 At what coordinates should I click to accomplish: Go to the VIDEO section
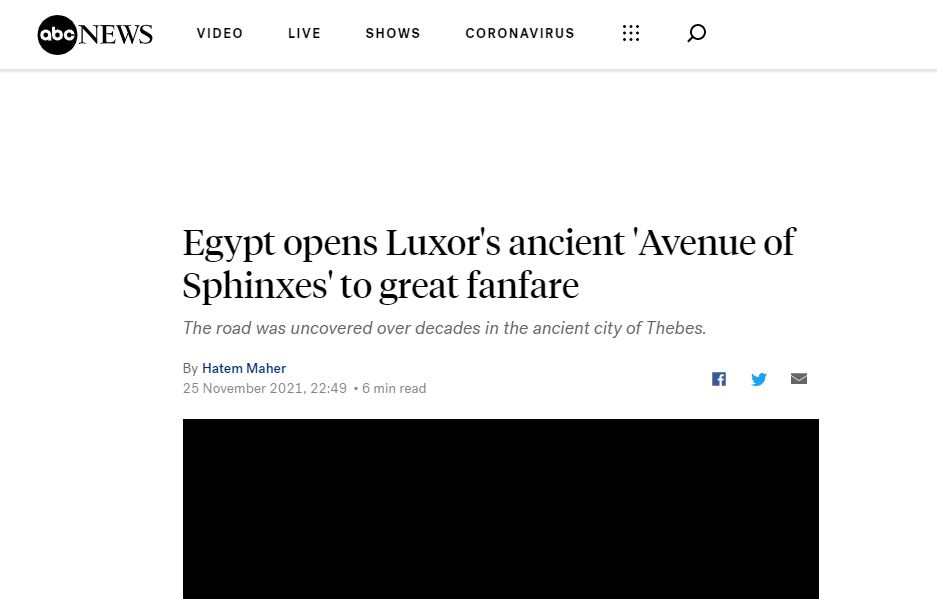(220, 33)
